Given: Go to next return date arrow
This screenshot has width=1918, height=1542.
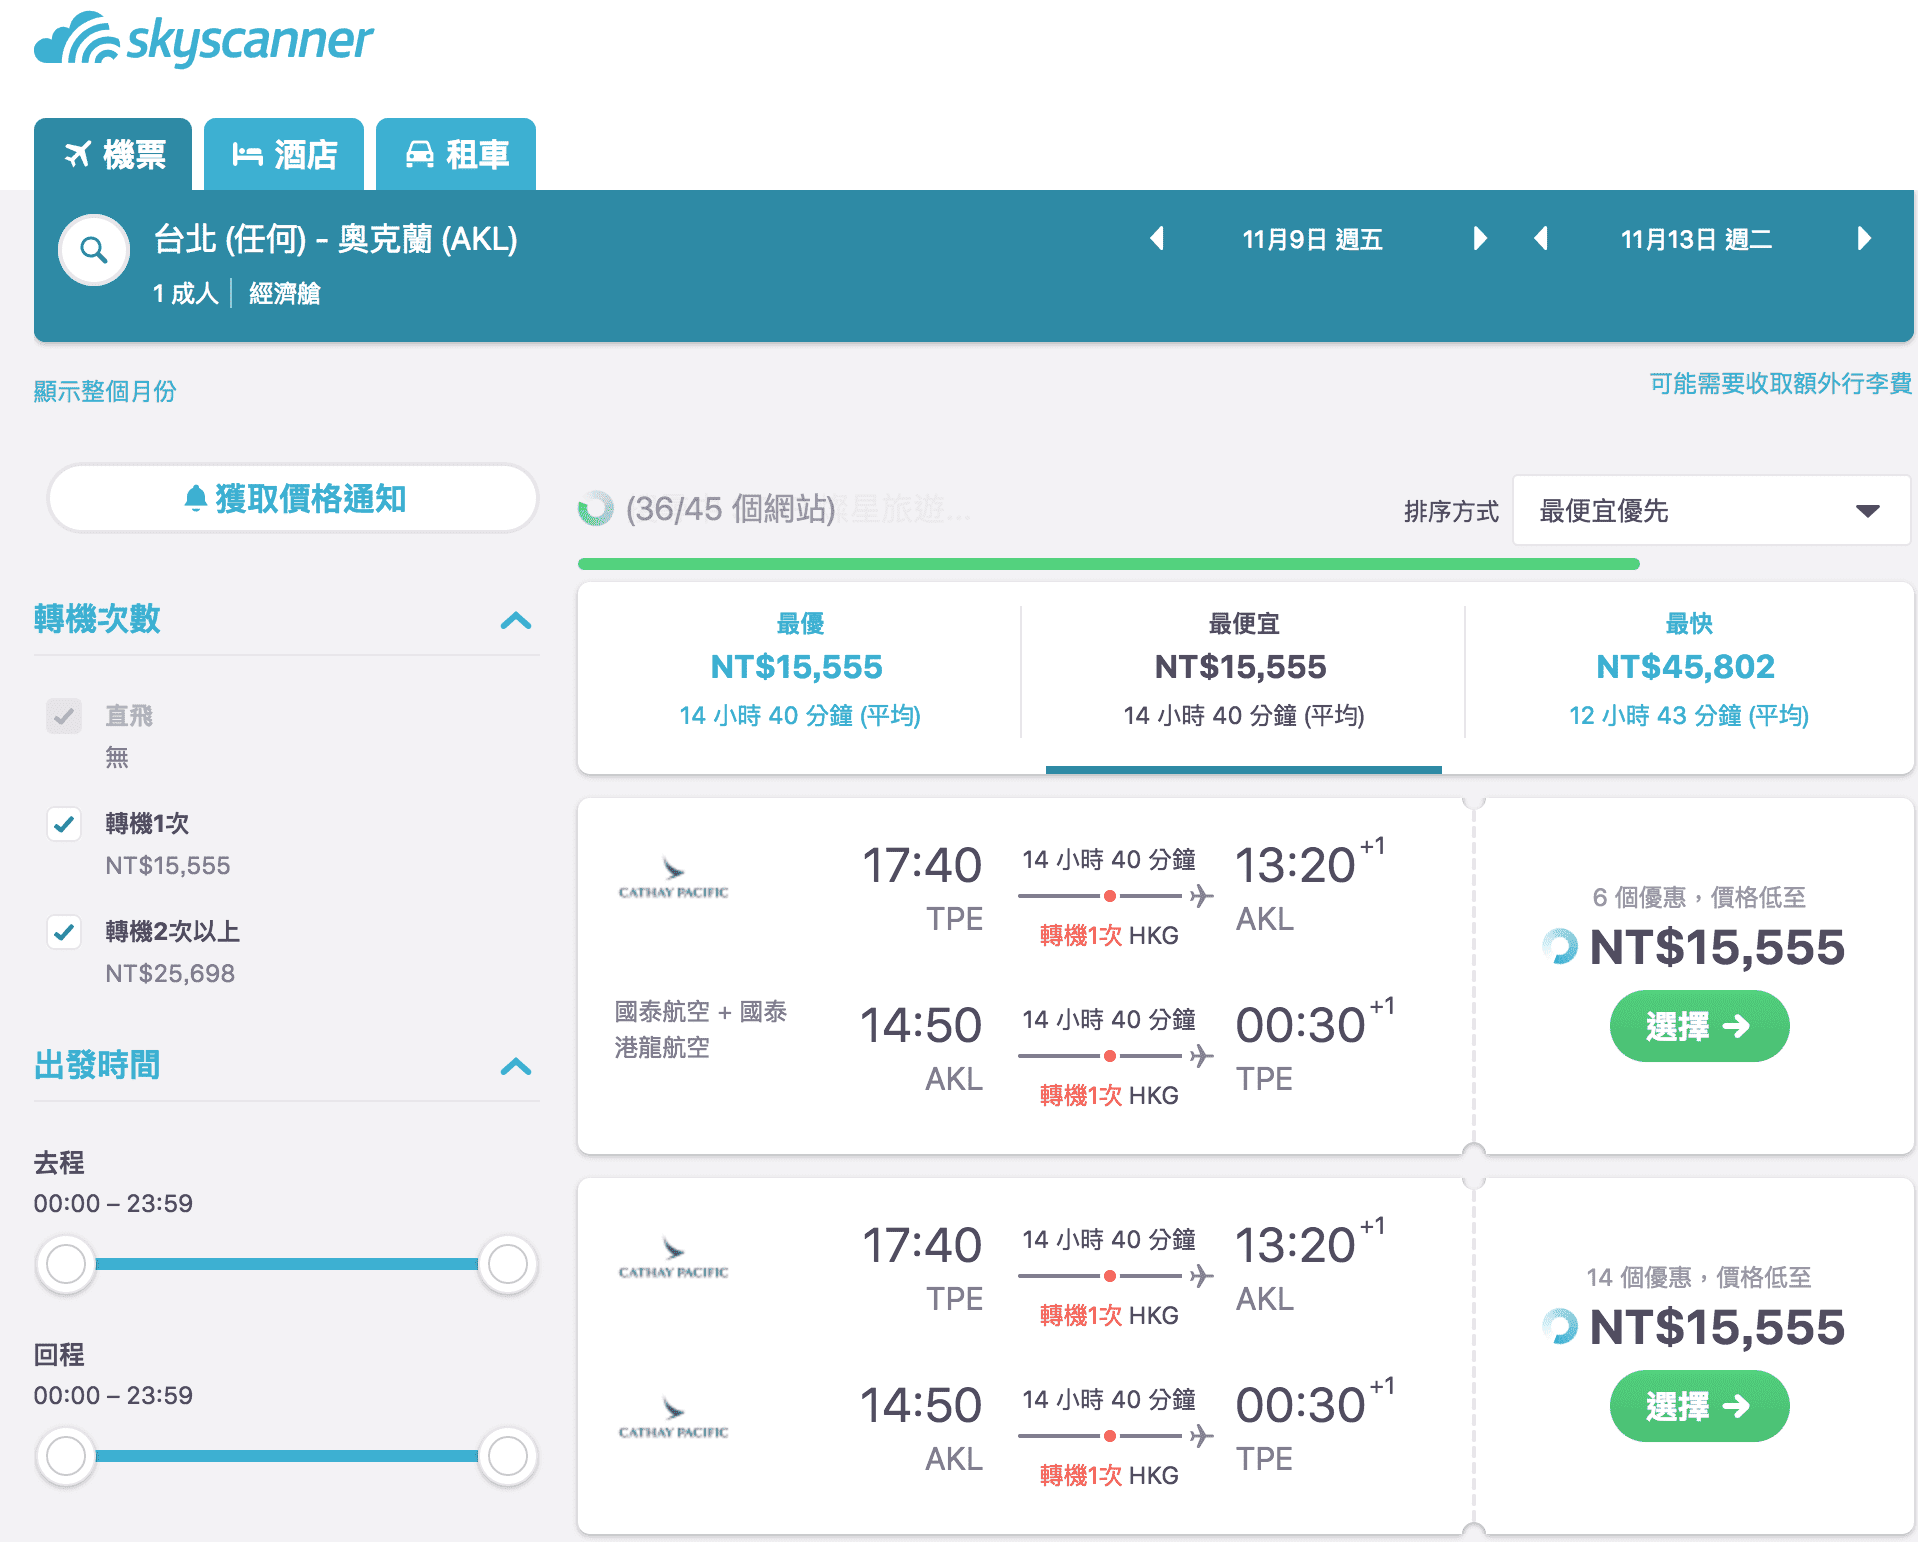Looking at the screenshot, I should click(x=1864, y=239).
